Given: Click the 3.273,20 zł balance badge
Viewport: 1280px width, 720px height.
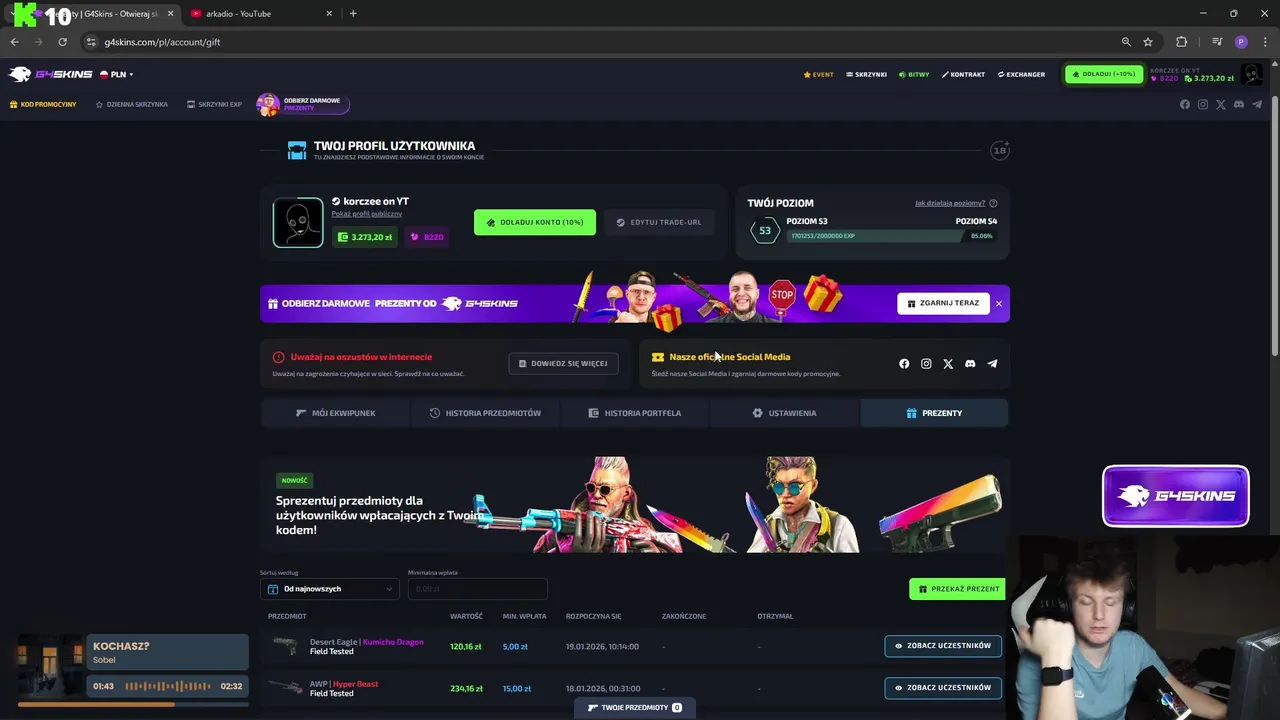Looking at the screenshot, I should (x=365, y=237).
